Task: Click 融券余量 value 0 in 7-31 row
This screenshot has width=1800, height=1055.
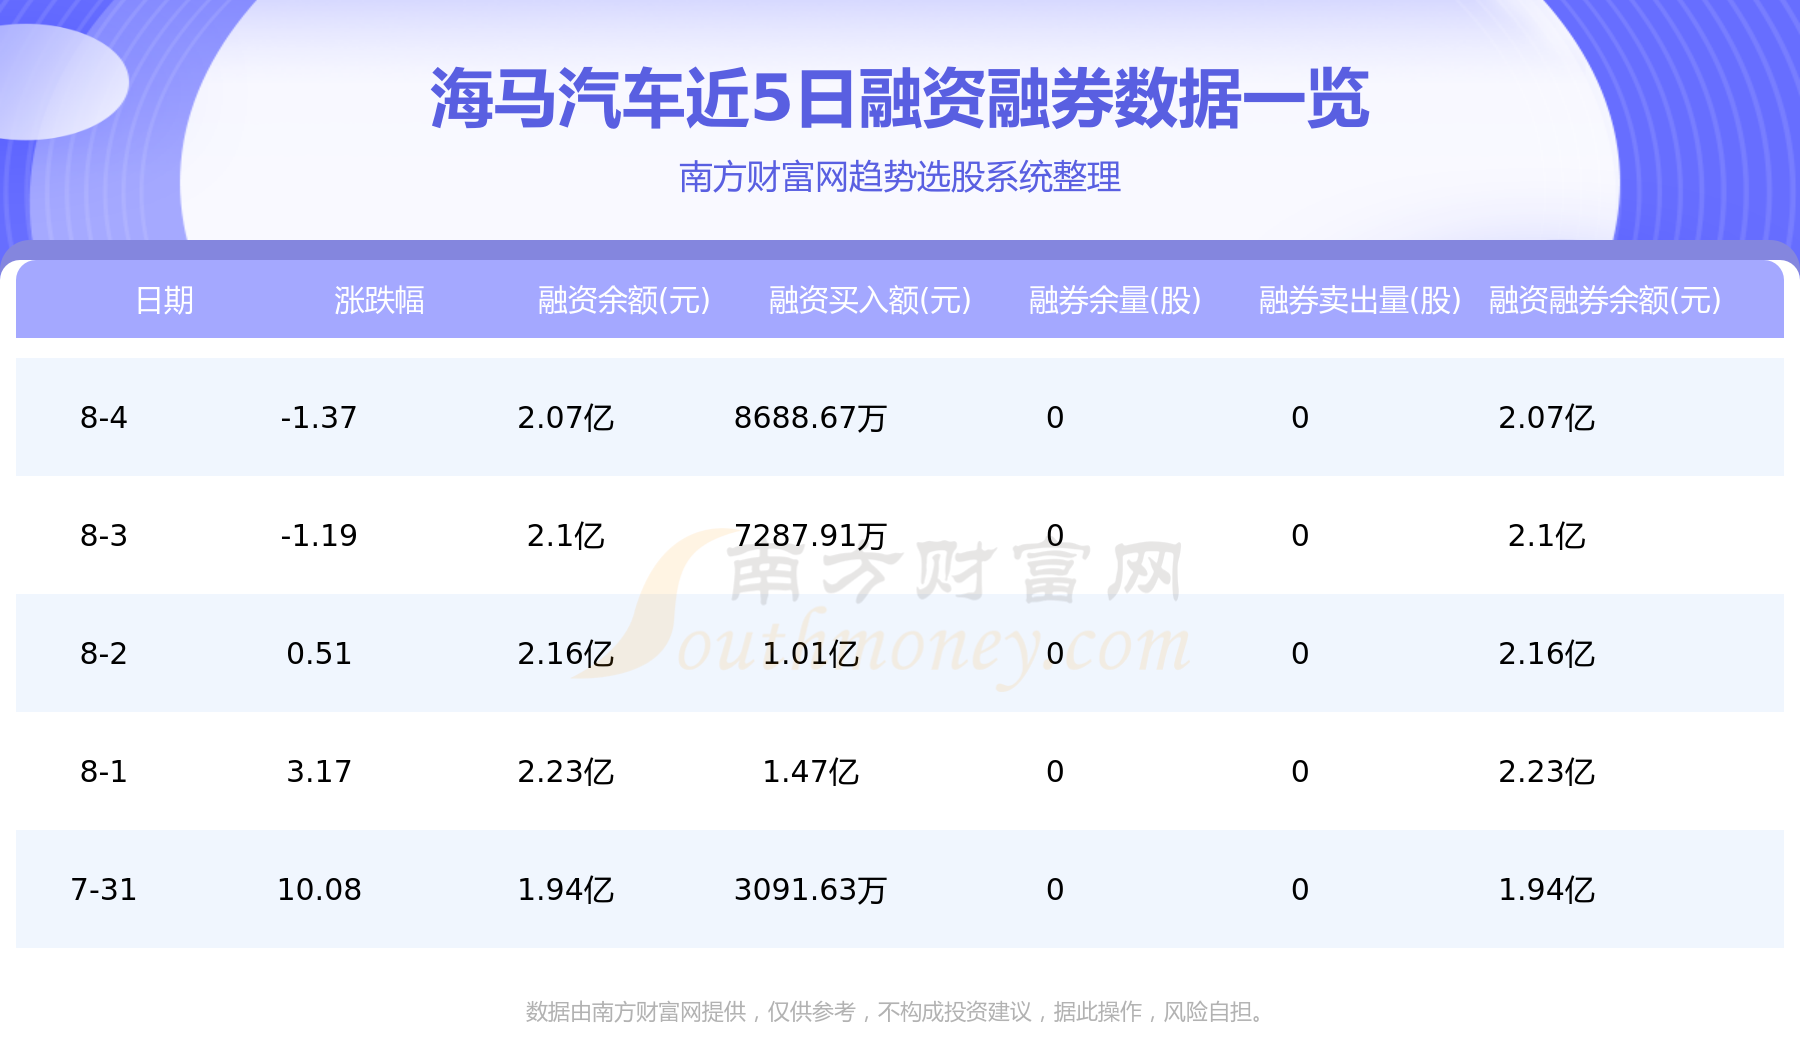Action: tap(1055, 889)
